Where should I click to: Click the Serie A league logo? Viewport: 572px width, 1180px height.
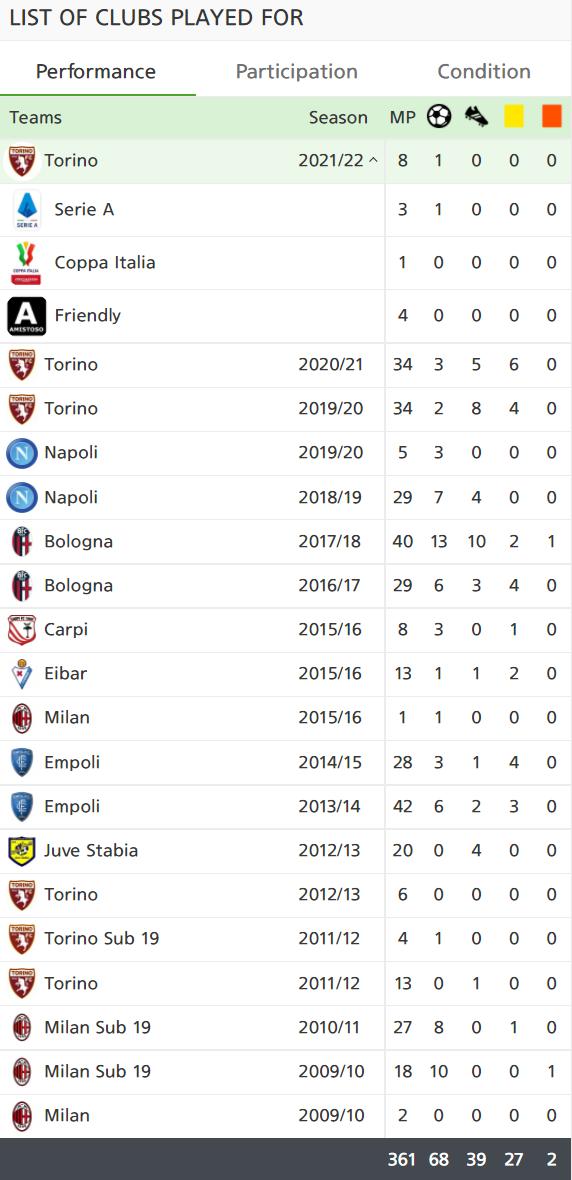pyautogui.click(x=27, y=210)
